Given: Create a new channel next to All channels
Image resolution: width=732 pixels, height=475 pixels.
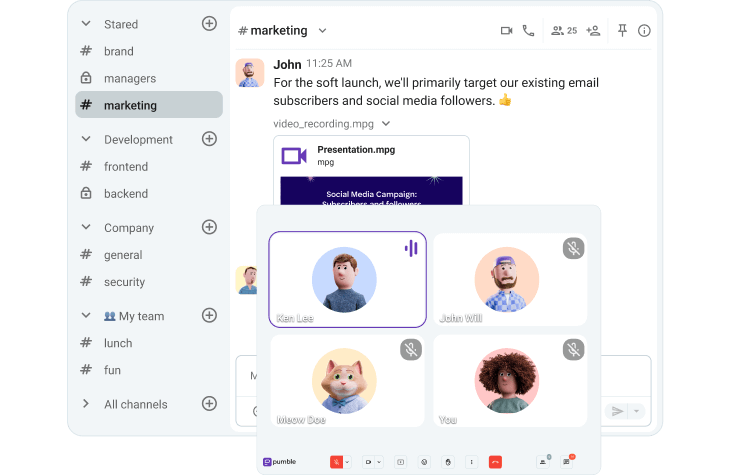Looking at the screenshot, I should pyautogui.click(x=209, y=404).
